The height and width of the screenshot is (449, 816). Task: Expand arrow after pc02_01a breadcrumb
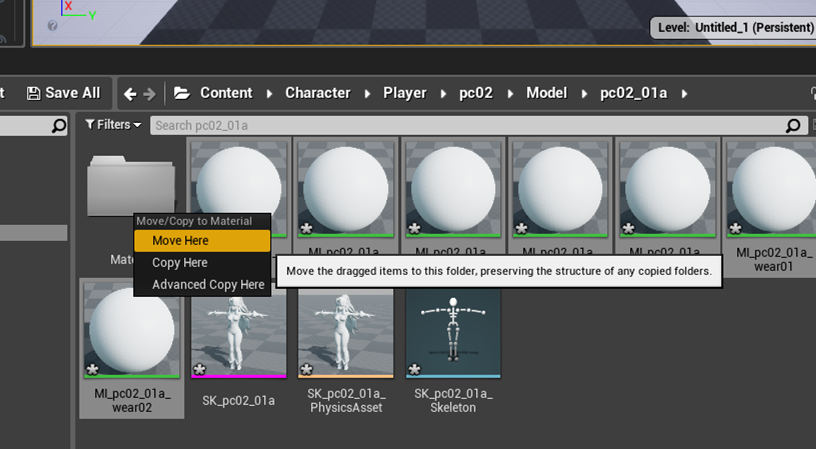tap(684, 94)
